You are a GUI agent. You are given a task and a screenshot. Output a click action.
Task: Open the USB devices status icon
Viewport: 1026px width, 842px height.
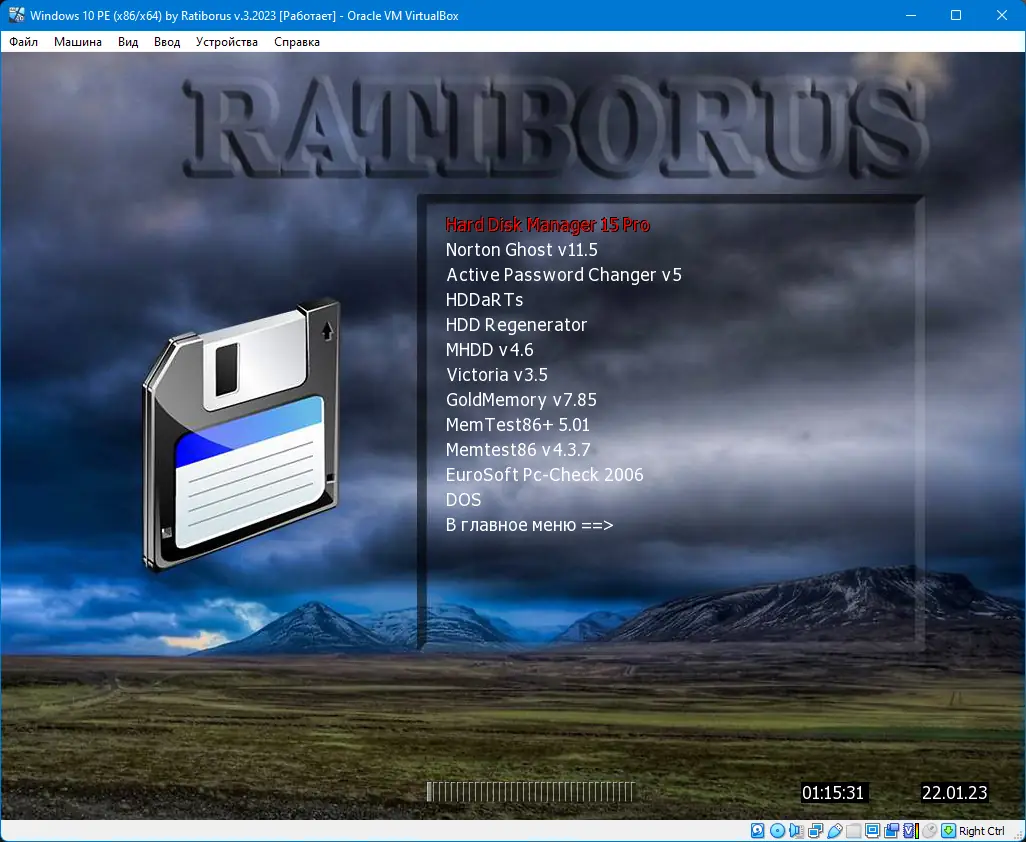click(x=834, y=831)
